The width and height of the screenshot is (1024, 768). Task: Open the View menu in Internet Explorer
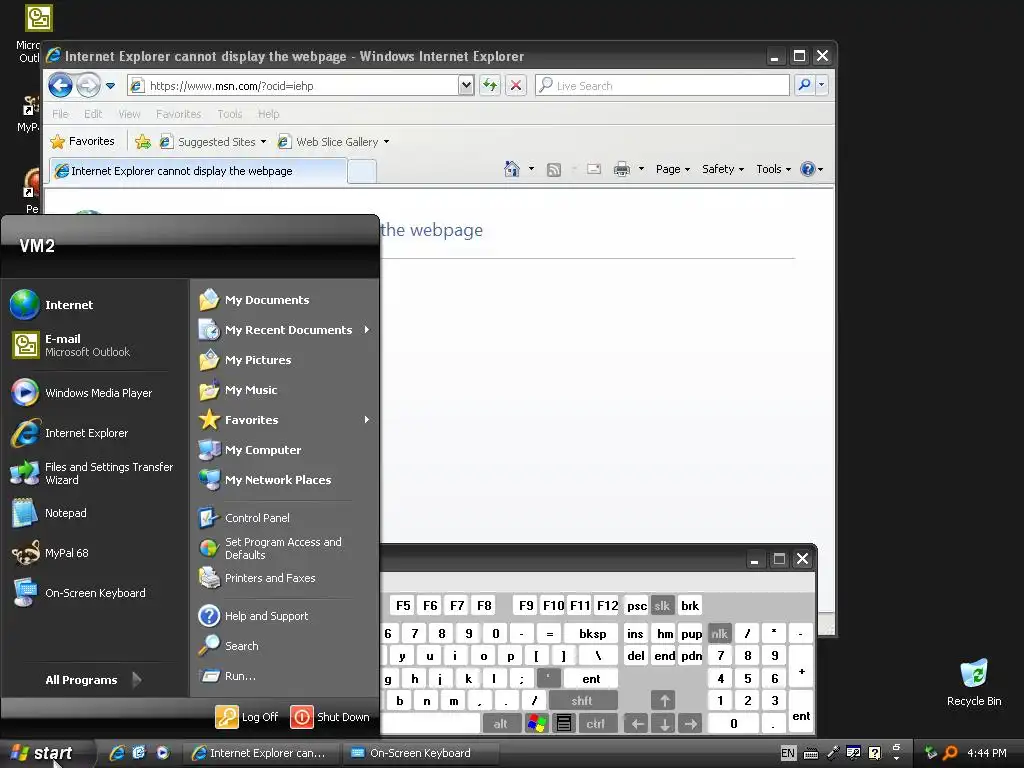coord(129,114)
